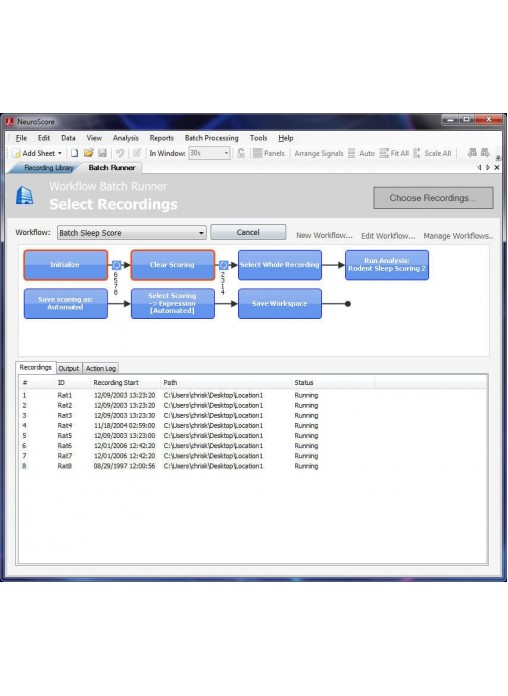The height and width of the screenshot is (696, 508).
Task: Click the Undo icon
Action: pos(119,153)
